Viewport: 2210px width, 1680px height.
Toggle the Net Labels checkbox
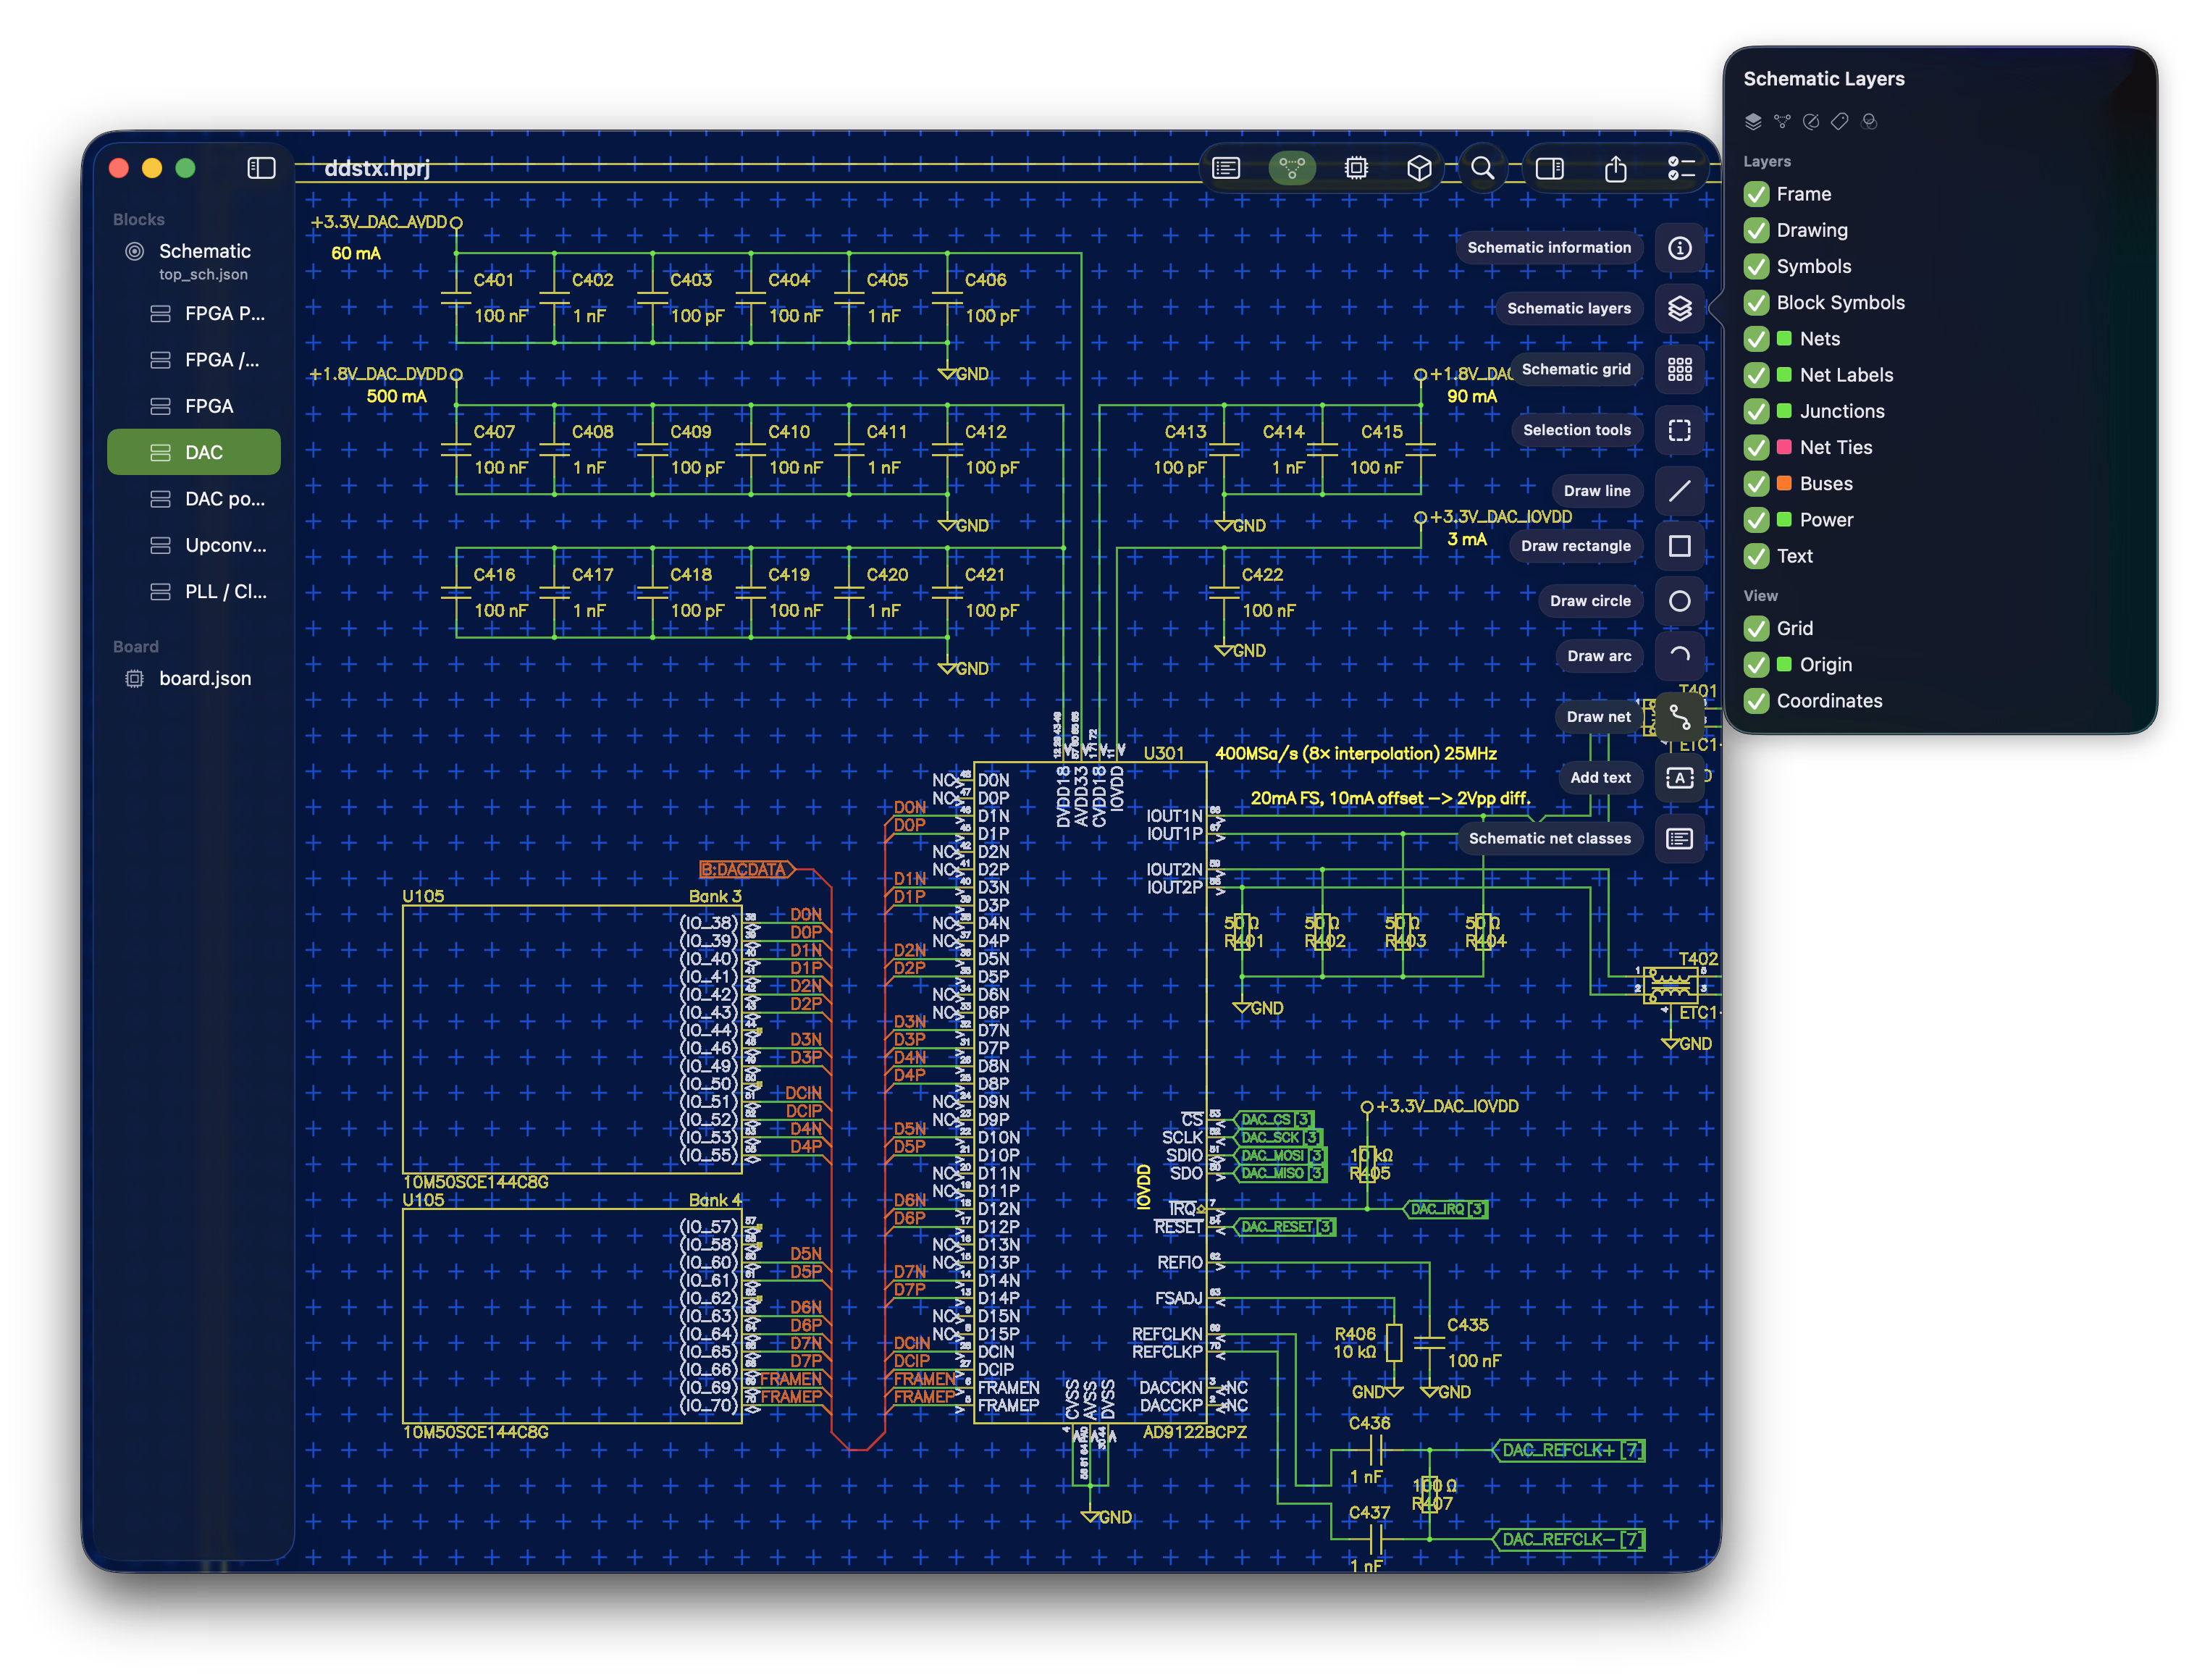click(1755, 375)
